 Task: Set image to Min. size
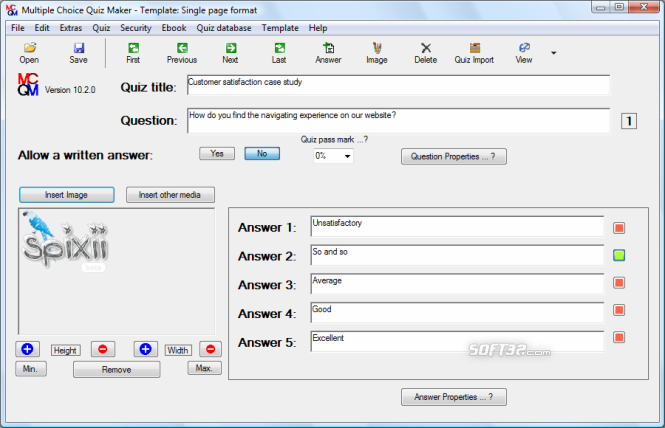[31, 369]
